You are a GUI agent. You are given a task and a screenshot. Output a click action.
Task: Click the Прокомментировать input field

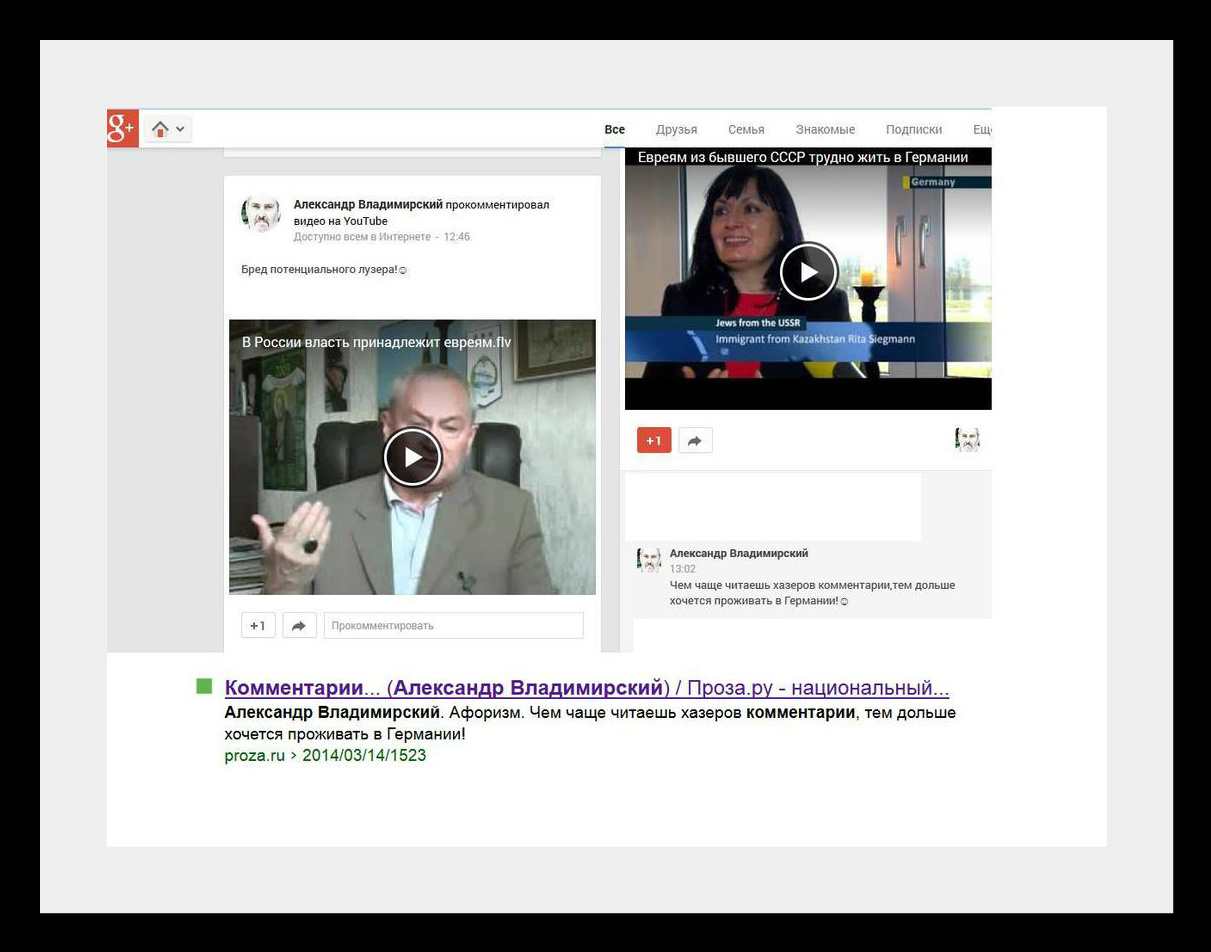[453, 625]
